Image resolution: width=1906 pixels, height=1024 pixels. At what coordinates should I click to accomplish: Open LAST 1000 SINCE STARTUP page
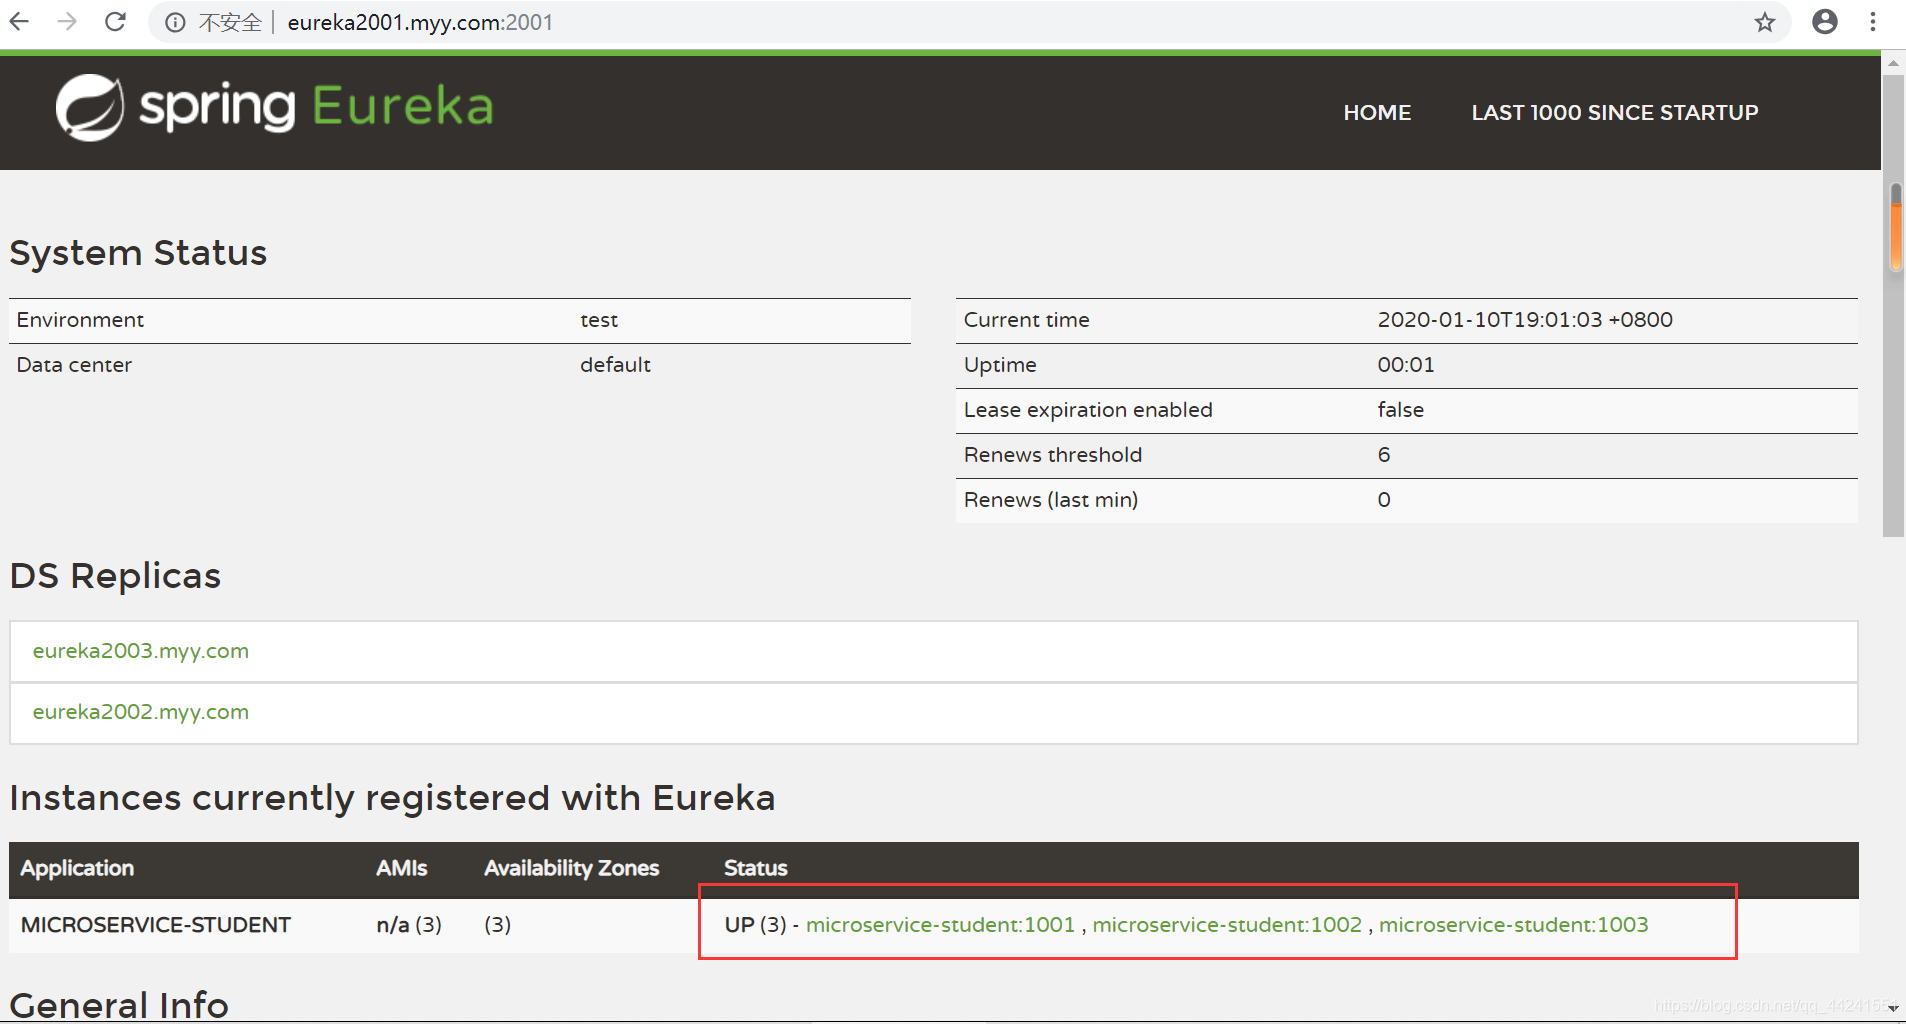click(1614, 112)
